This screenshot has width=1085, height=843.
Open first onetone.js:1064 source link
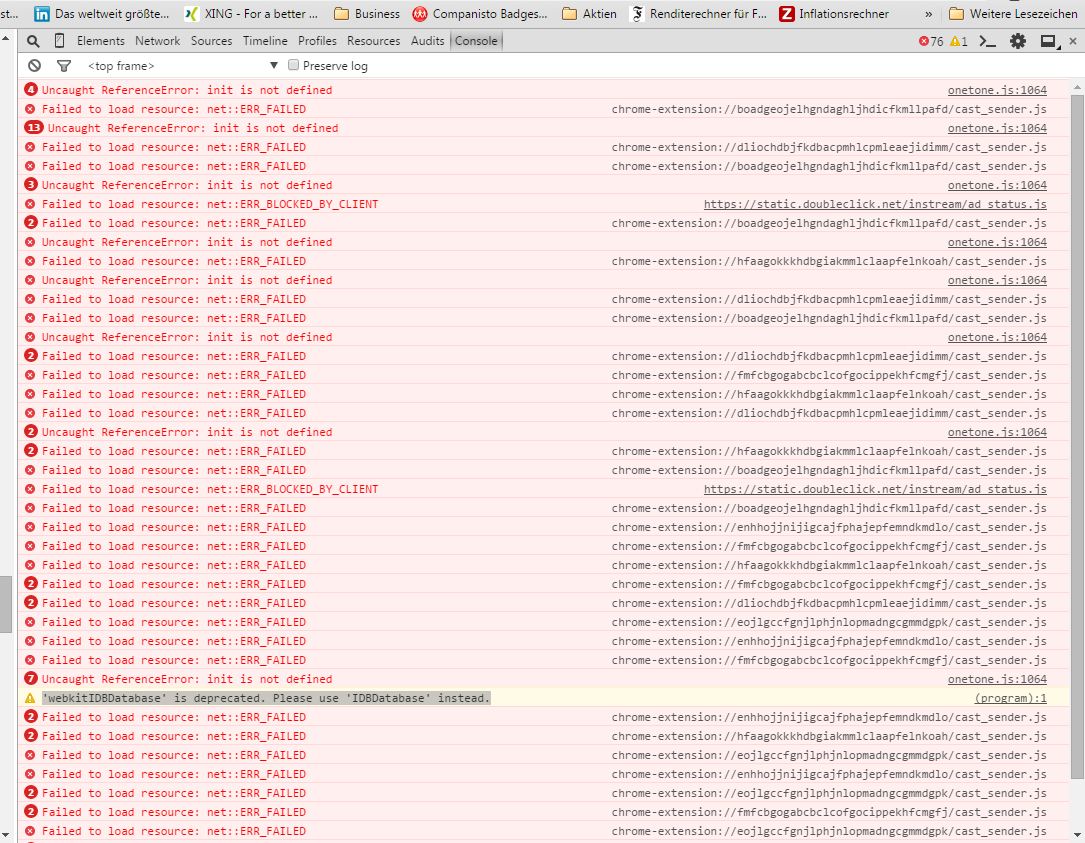[x=997, y=90]
